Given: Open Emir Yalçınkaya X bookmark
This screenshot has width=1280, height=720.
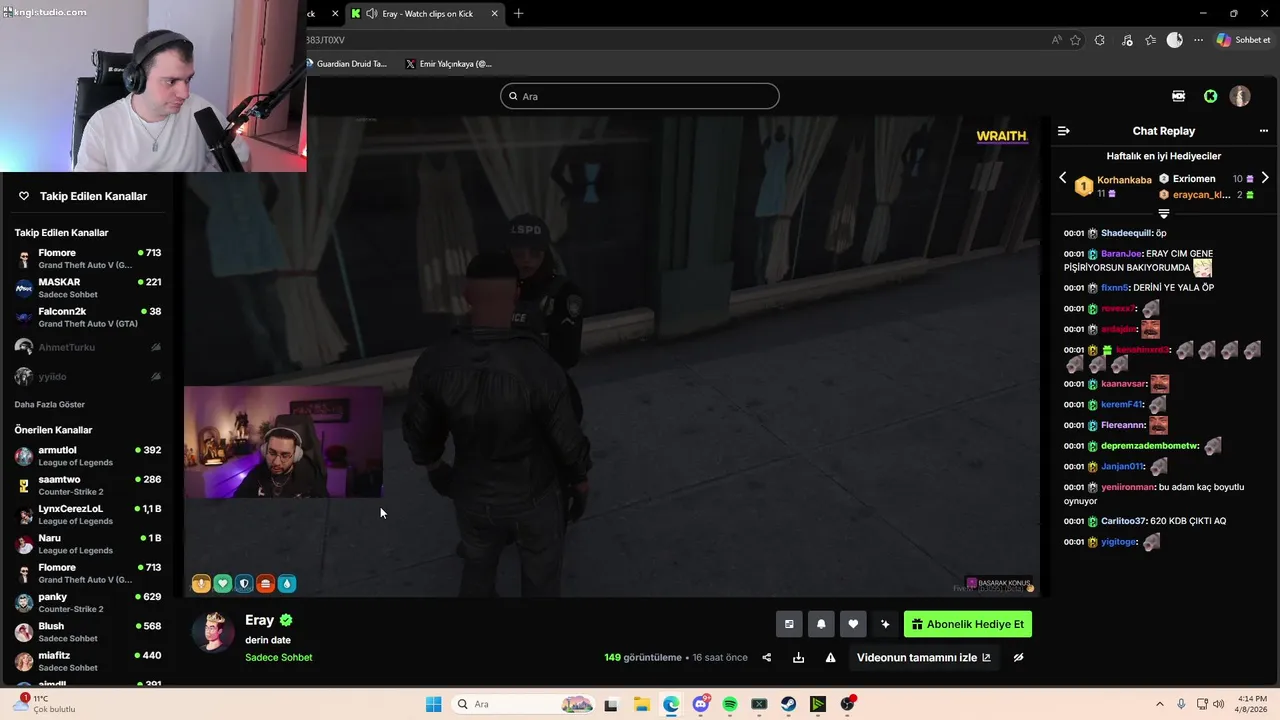Looking at the screenshot, I should point(449,64).
